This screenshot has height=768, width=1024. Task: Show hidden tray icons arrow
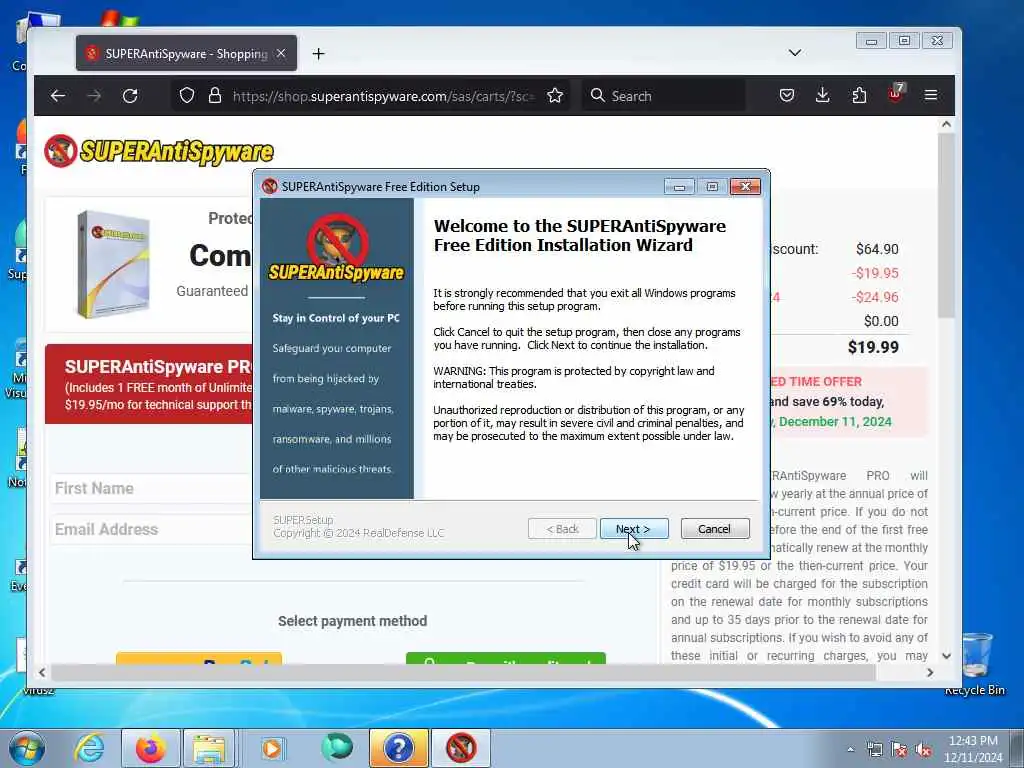(850, 749)
